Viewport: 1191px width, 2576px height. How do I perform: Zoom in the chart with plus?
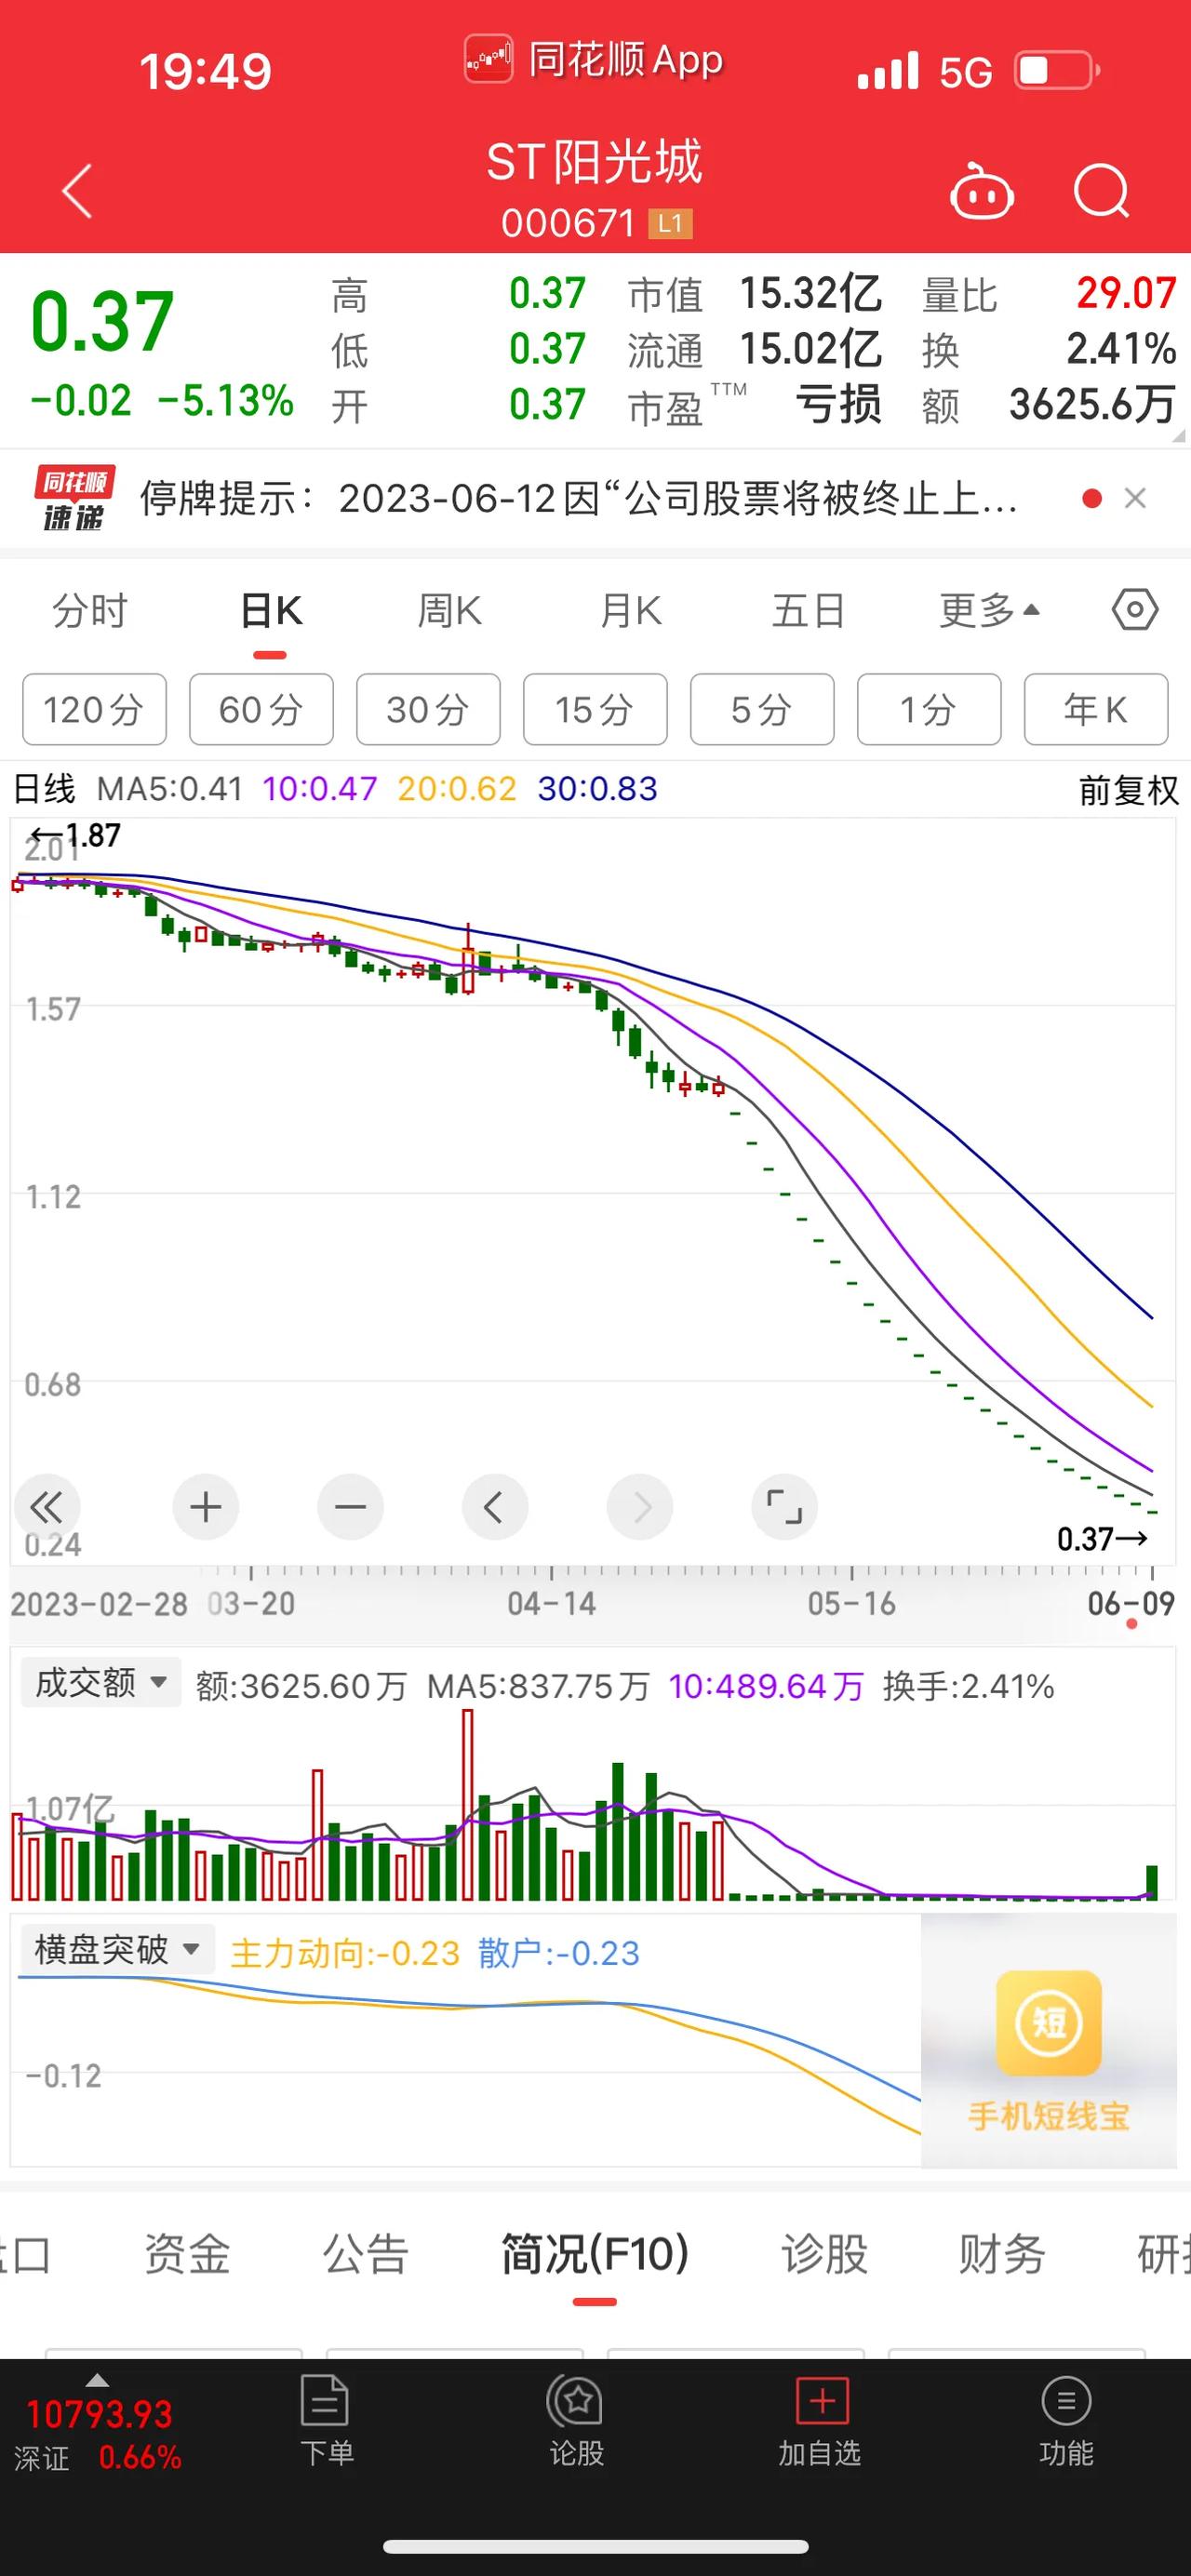(206, 1507)
